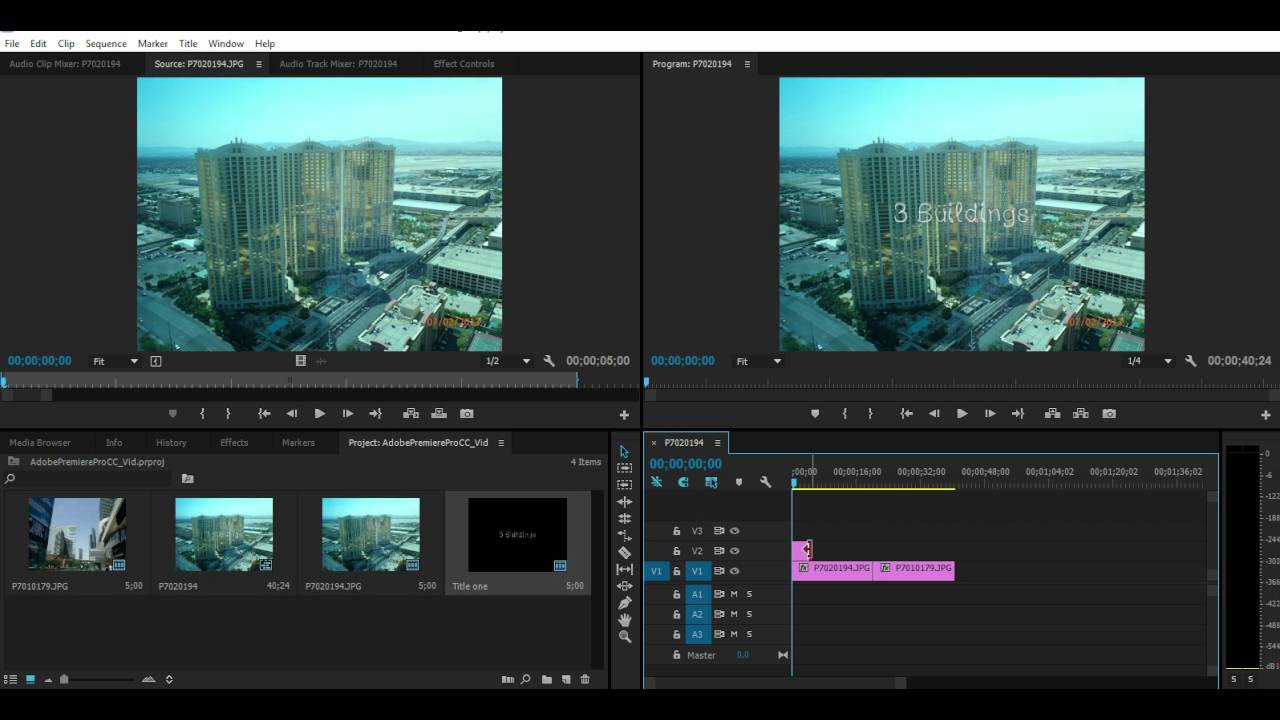The width and height of the screenshot is (1280, 720).
Task: Switch to the Effects tab
Action: coord(234,442)
